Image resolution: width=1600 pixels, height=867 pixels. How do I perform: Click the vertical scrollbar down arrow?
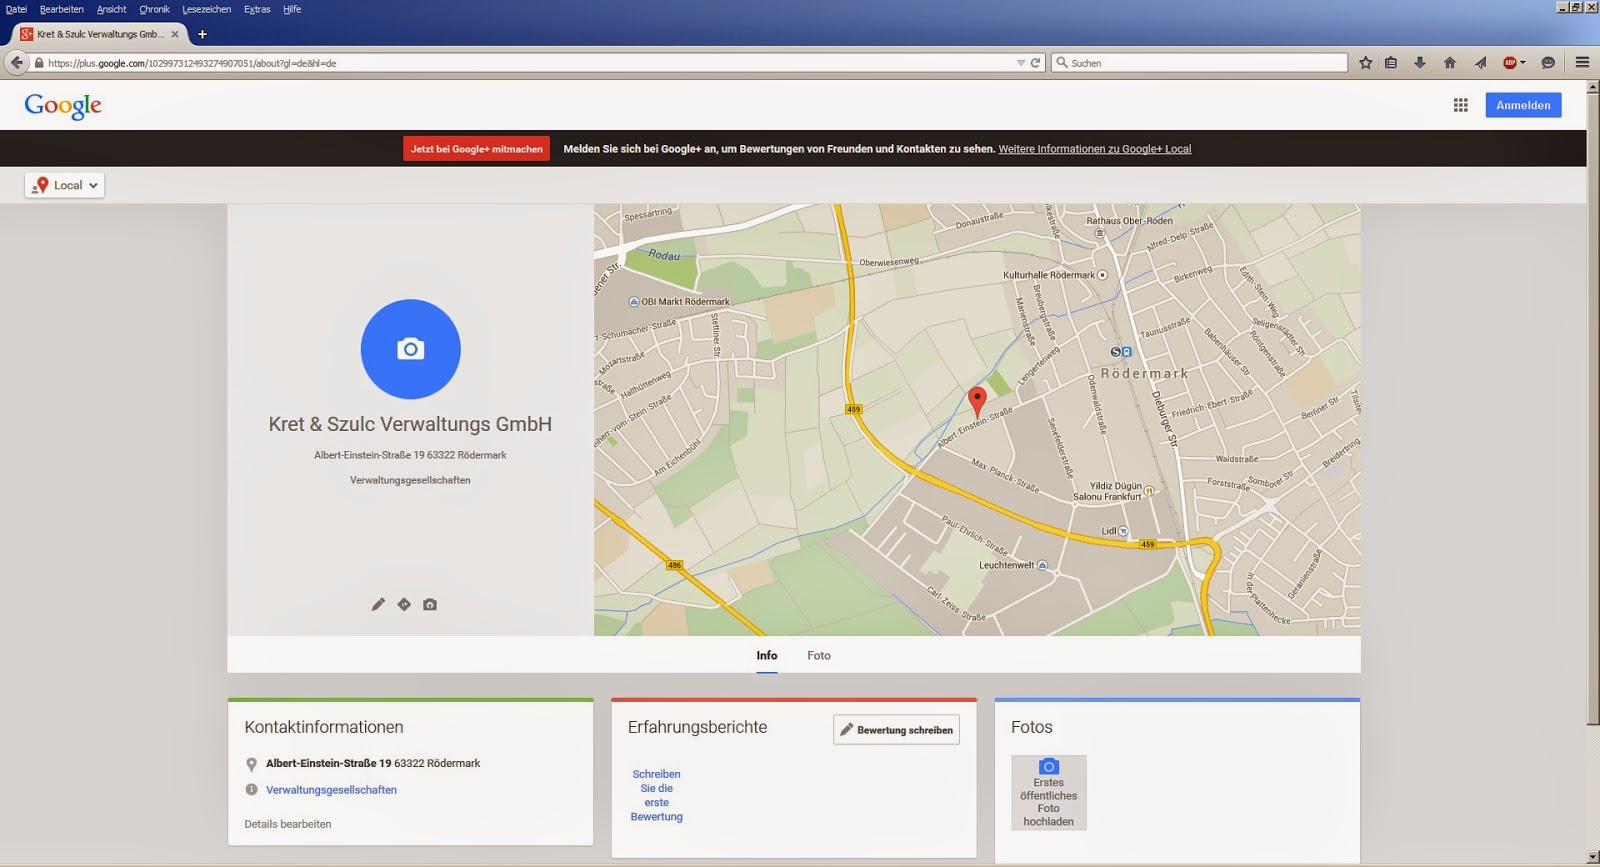[1593, 858]
